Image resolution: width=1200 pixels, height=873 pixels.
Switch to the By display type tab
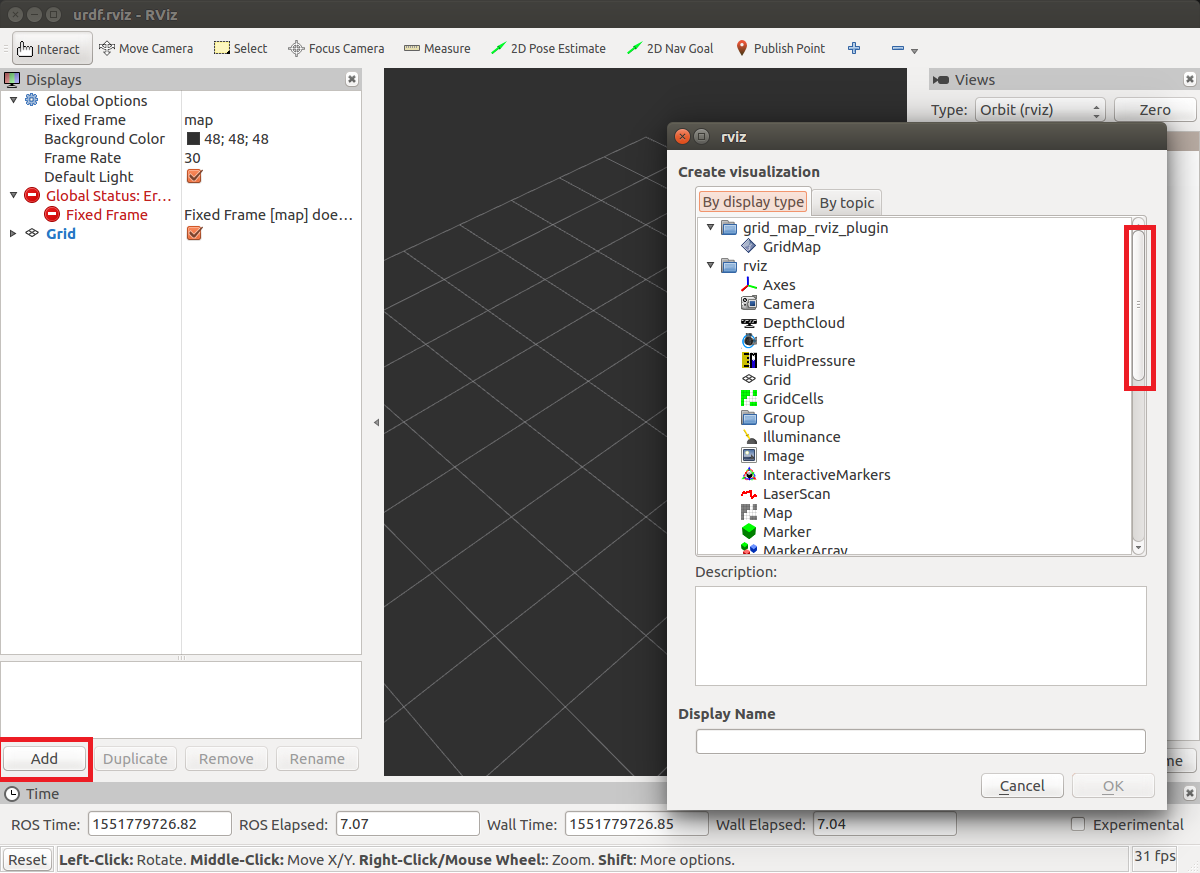[x=753, y=202]
